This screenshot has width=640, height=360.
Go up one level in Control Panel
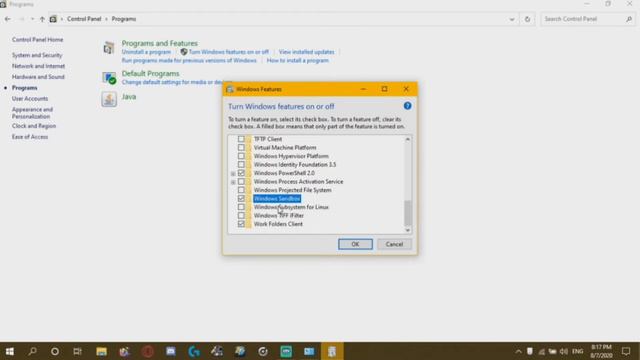(42, 19)
